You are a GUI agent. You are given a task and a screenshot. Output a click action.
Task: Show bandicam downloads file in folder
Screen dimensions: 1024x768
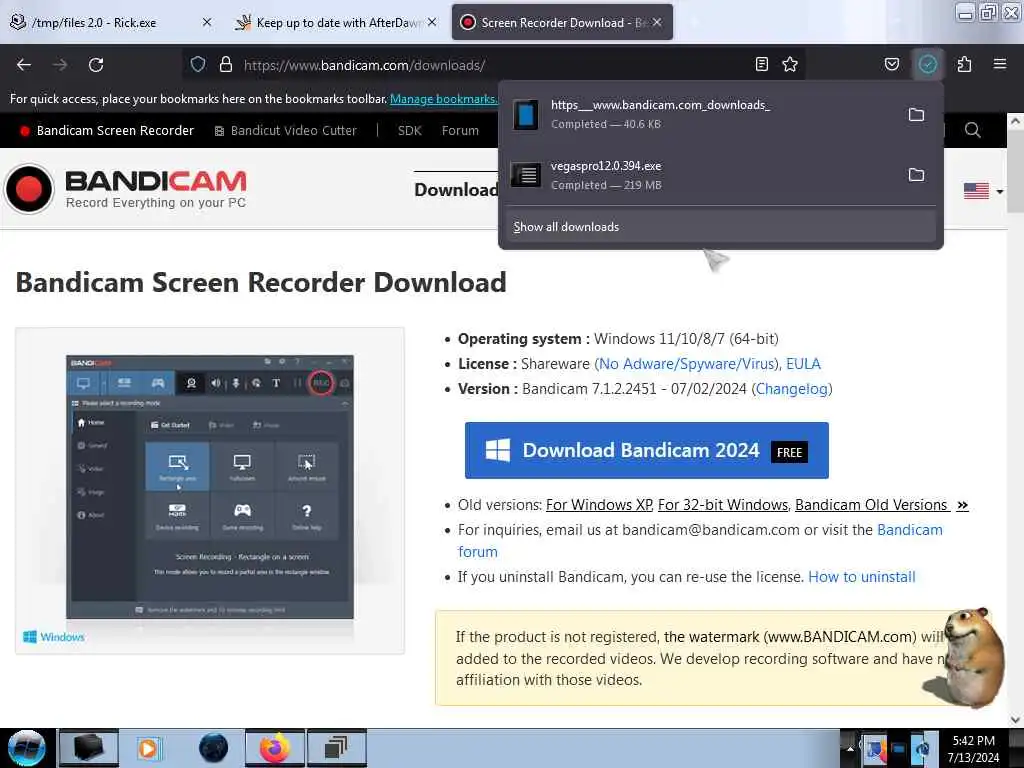[x=916, y=115]
